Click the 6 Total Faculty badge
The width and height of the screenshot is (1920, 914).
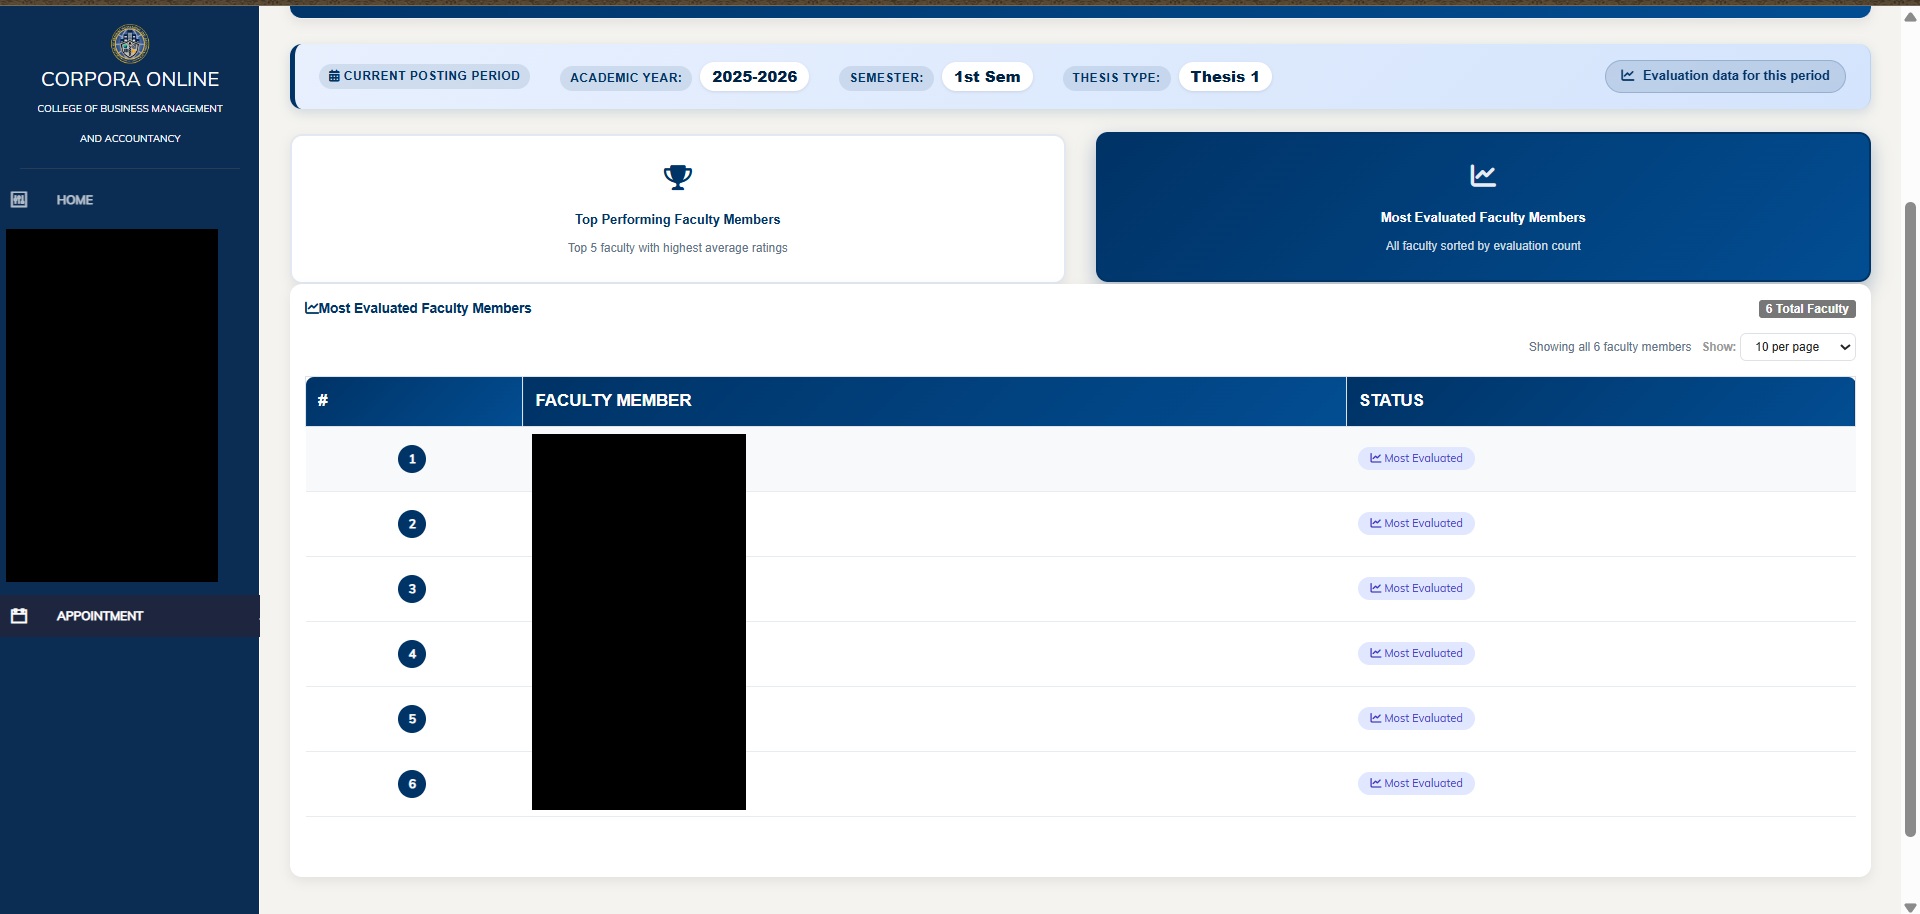click(1807, 309)
